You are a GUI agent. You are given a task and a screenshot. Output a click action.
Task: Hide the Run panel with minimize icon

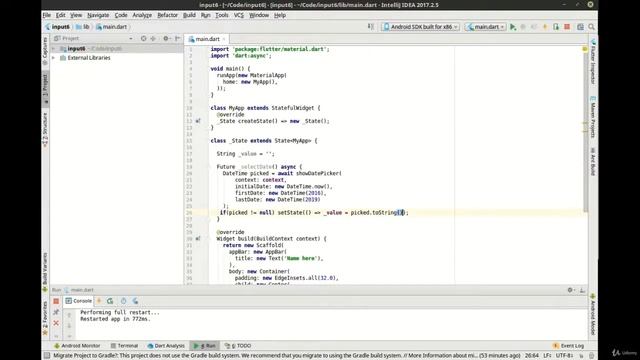click(582, 290)
